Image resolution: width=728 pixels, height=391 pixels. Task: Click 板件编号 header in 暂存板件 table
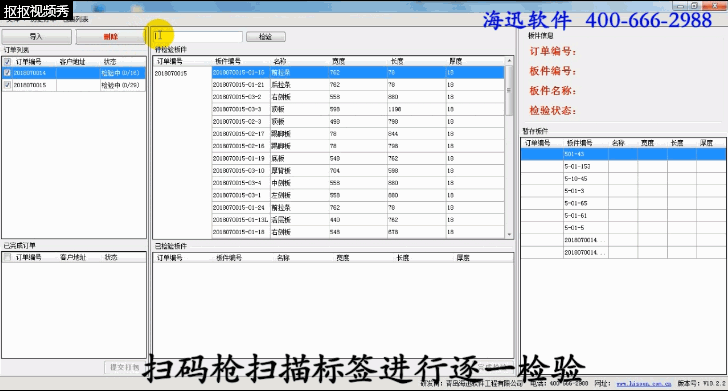(579, 143)
